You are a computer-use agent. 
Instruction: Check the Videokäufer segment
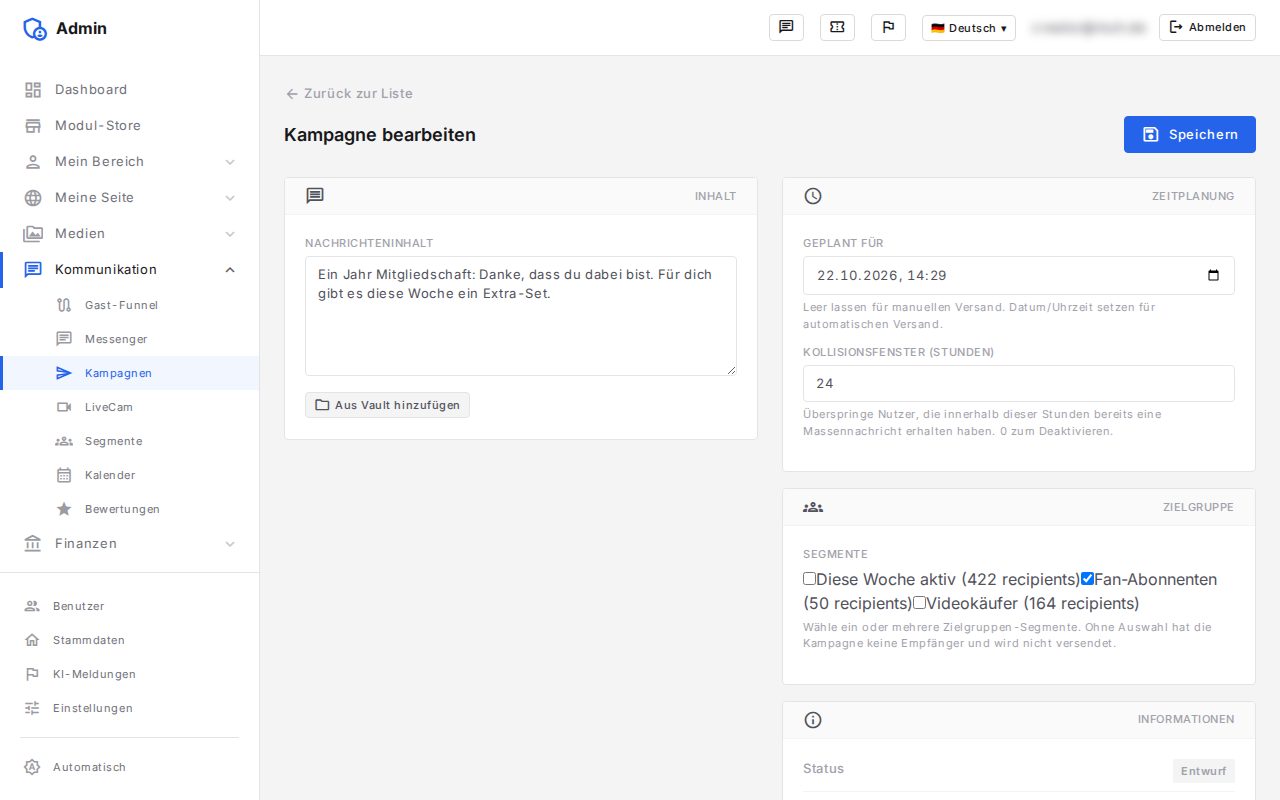tap(919, 602)
